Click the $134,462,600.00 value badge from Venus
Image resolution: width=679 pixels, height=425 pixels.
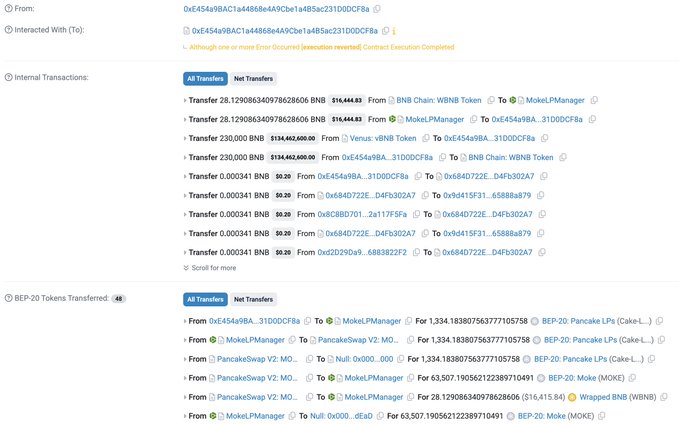[293, 138]
